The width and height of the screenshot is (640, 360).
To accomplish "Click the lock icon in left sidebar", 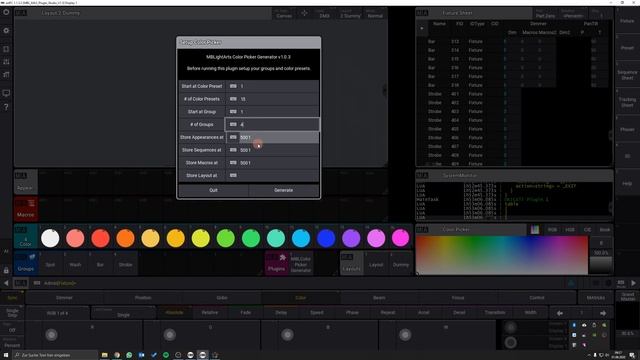I will click(x=6, y=270).
